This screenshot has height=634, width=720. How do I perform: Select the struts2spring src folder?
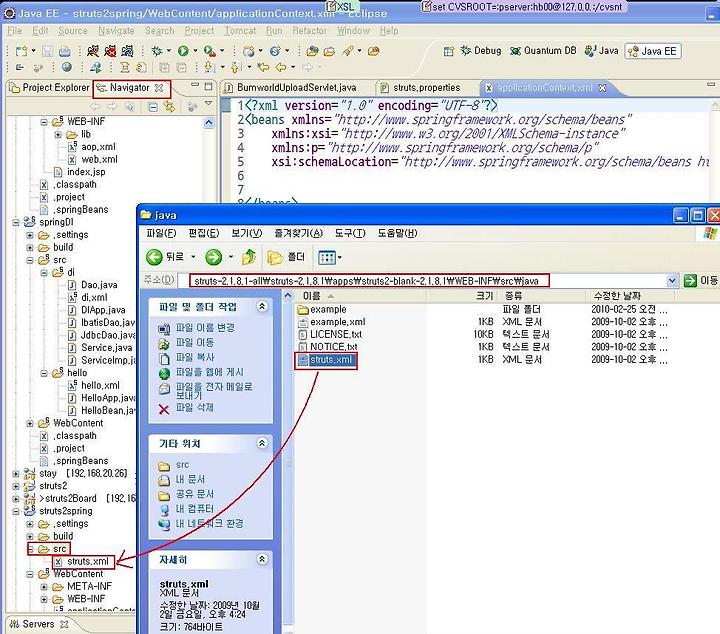pos(59,549)
